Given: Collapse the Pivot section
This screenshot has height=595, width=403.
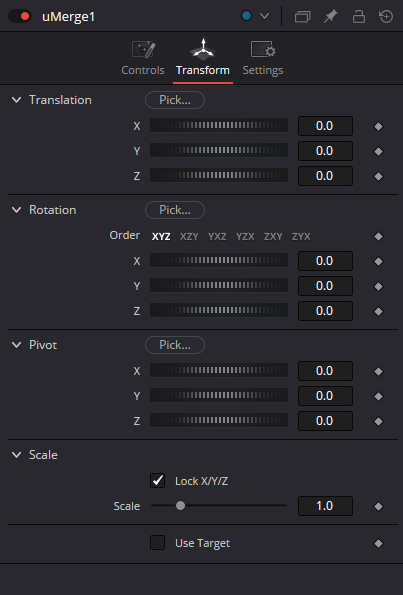Looking at the screenshot, I should [x=16, y=345].
